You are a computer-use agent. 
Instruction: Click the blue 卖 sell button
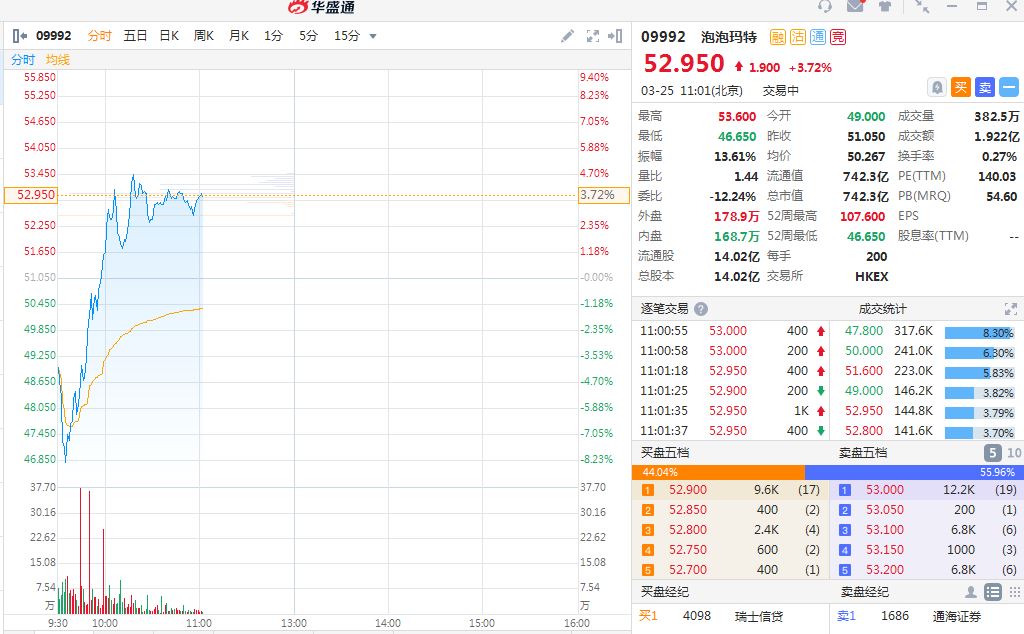click(985, 87)
